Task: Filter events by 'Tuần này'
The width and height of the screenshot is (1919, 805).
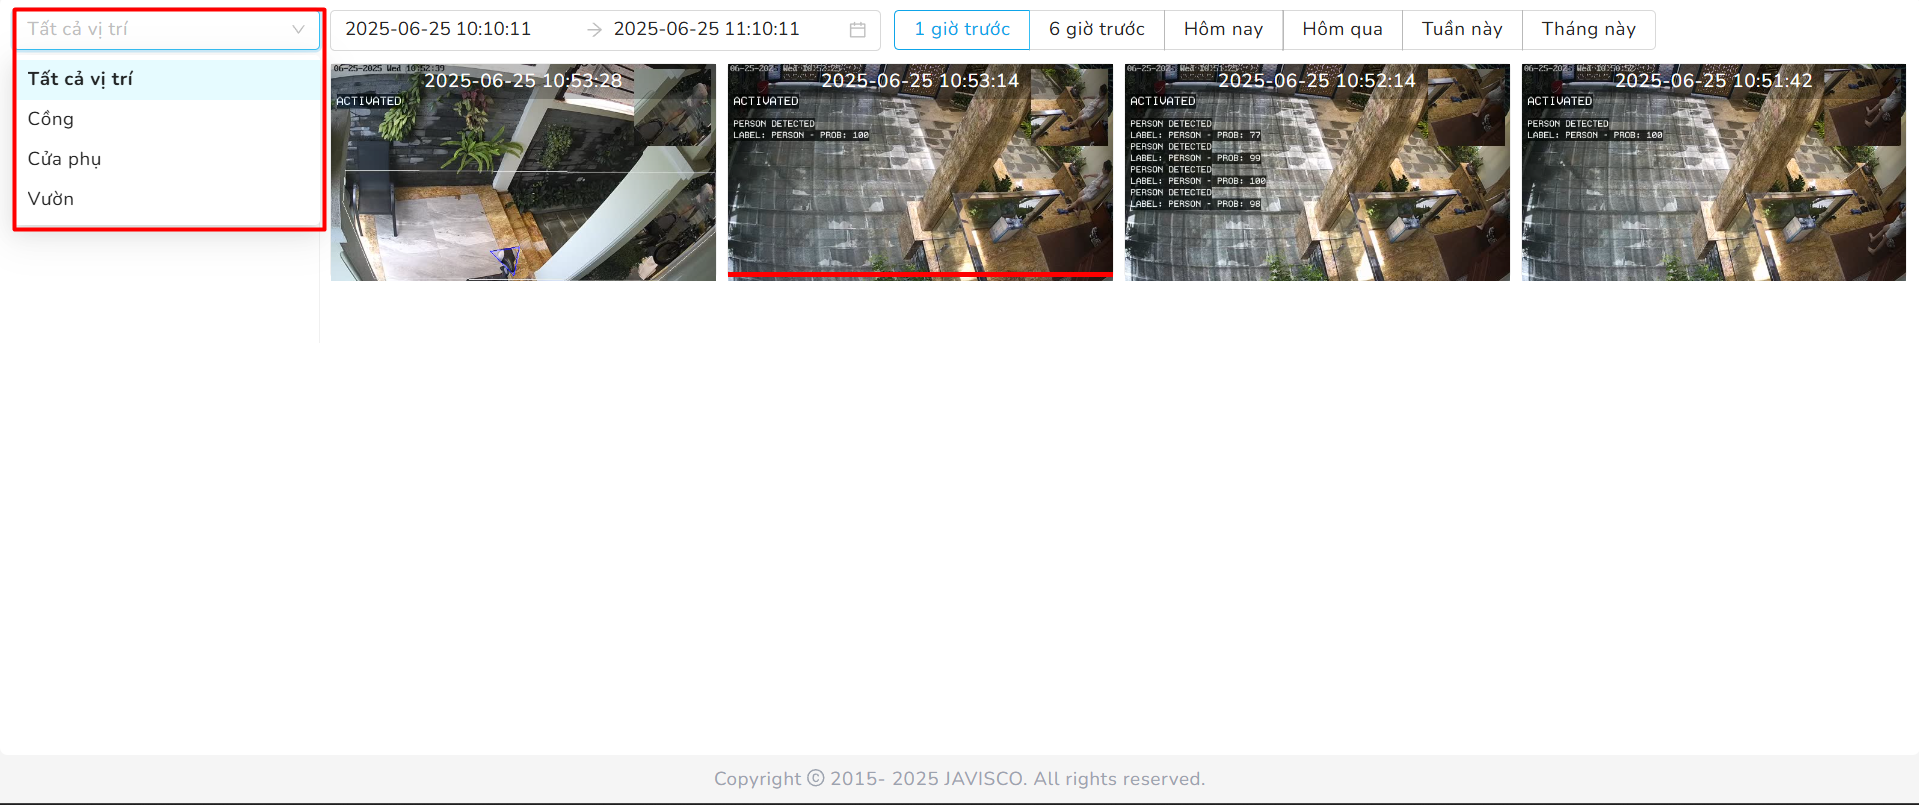Action: (1463, 30)
